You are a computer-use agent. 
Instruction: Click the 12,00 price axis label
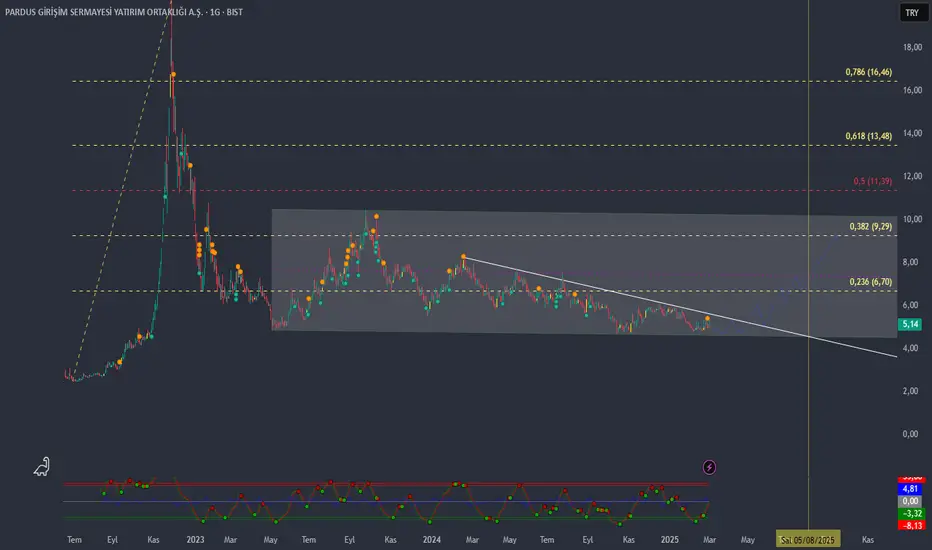[x=912, y=176]
